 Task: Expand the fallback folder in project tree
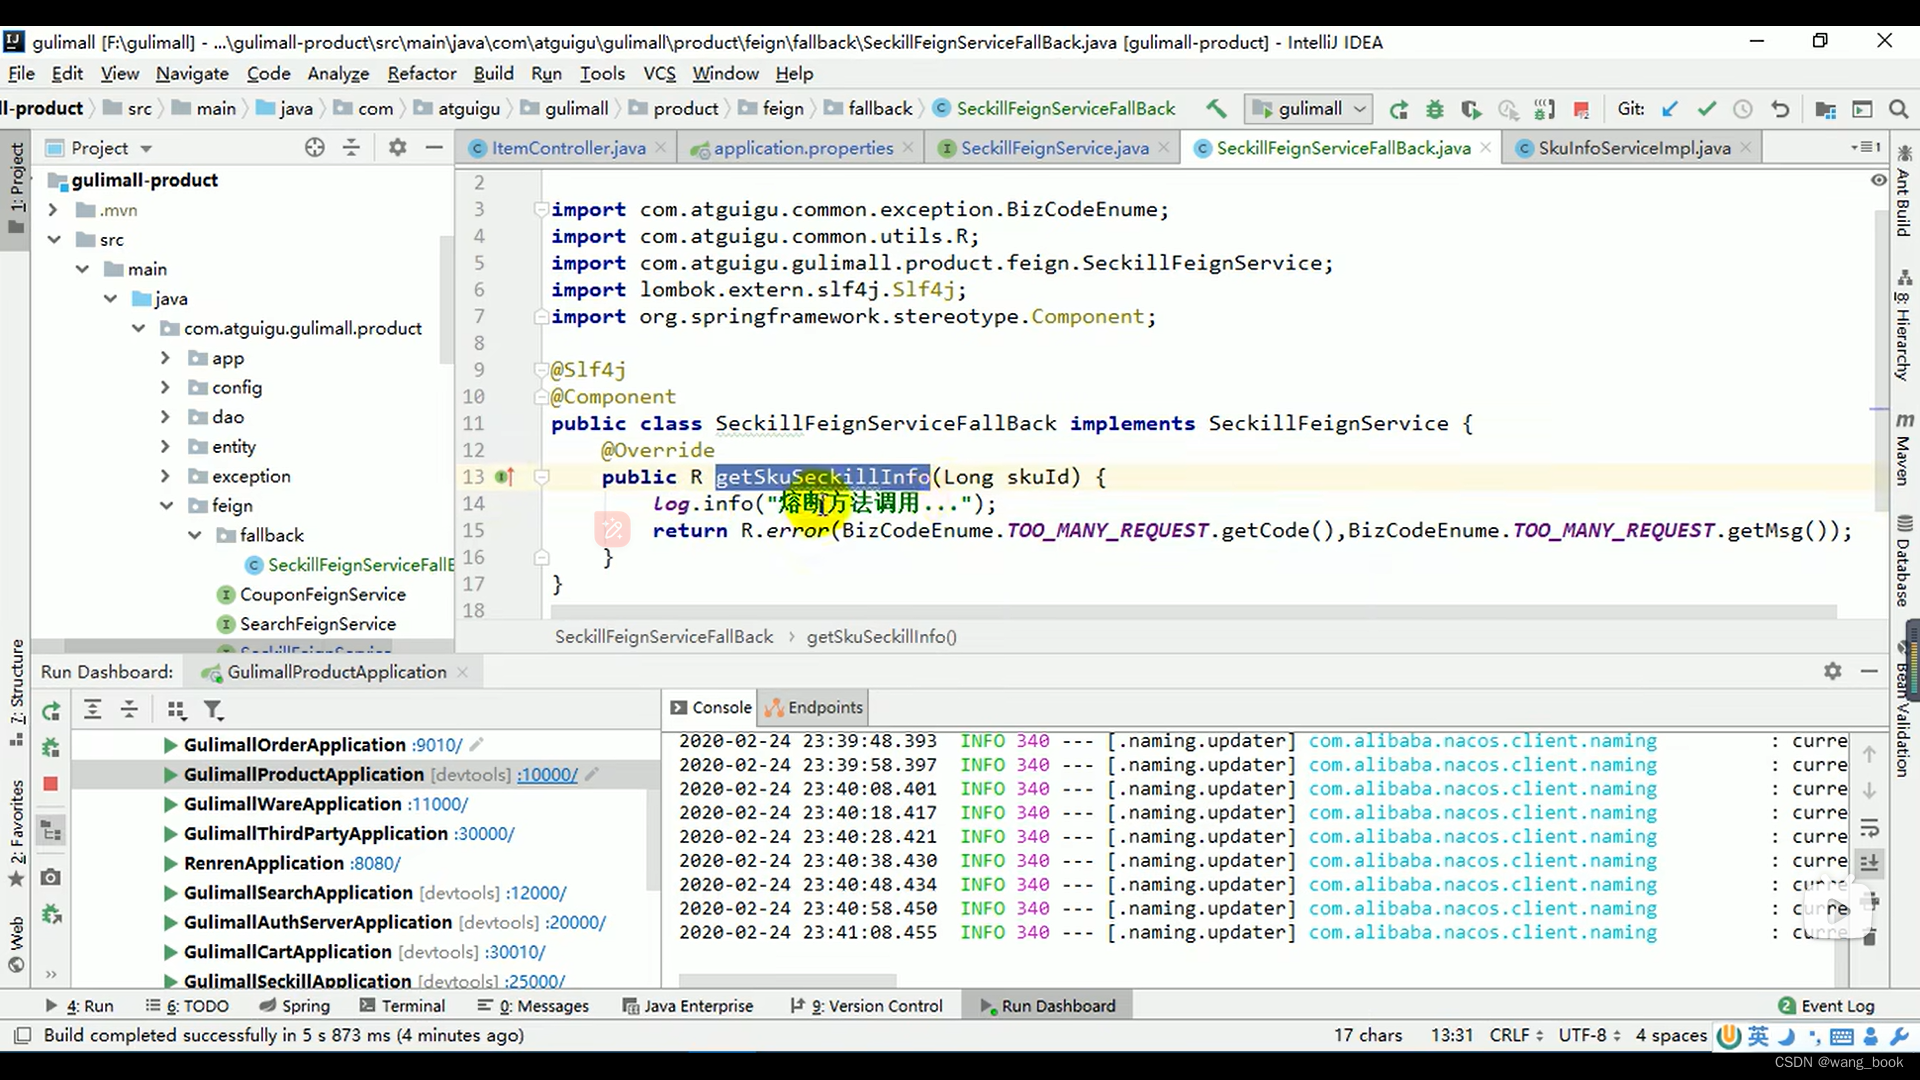click(195, 535)
